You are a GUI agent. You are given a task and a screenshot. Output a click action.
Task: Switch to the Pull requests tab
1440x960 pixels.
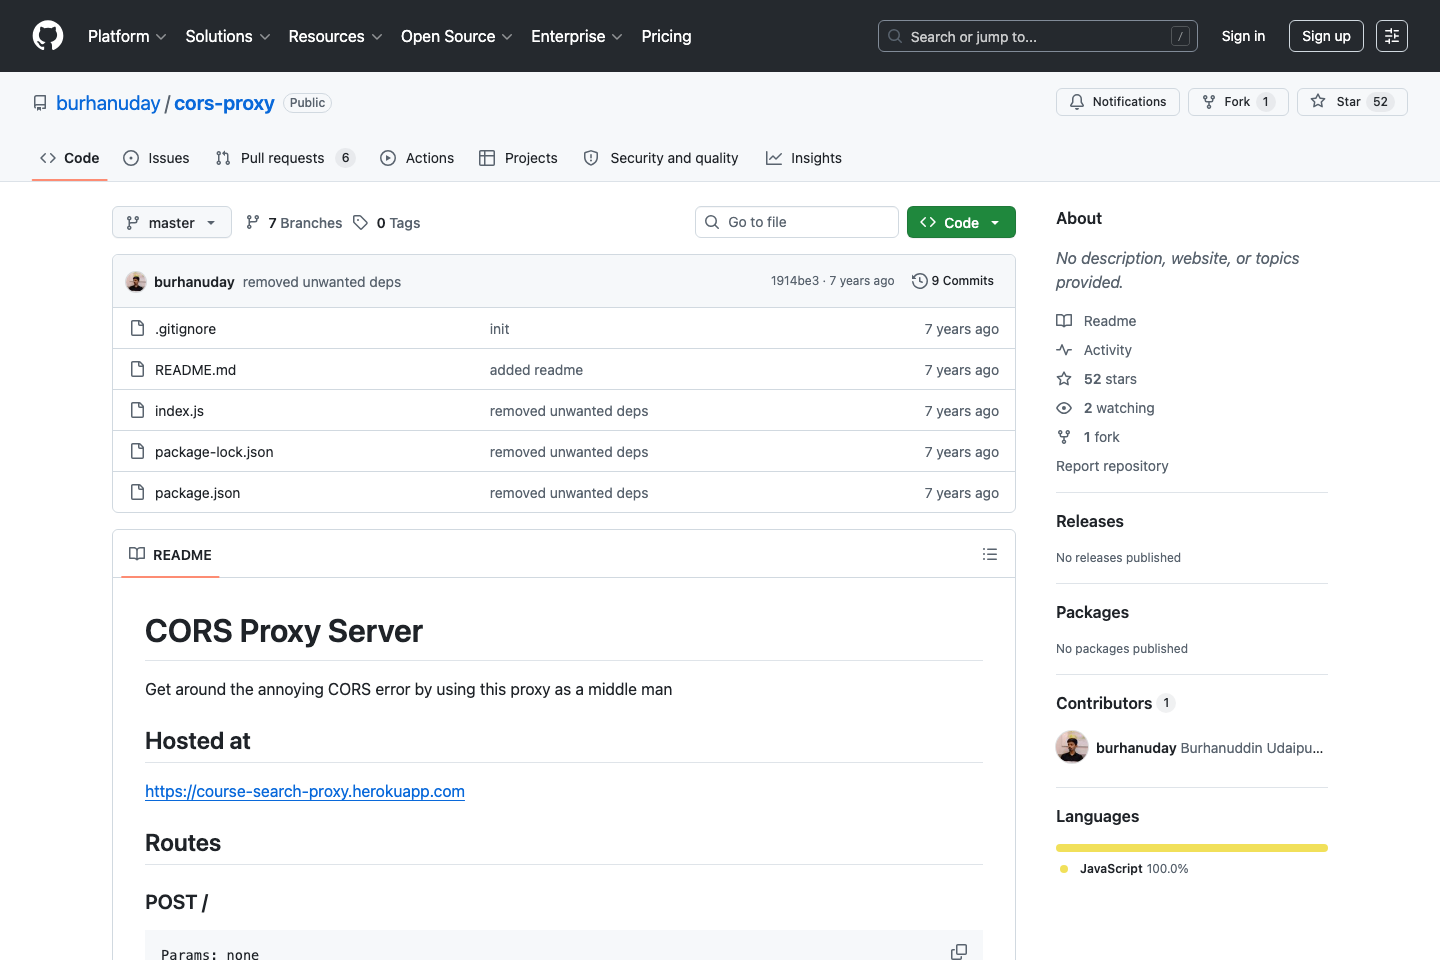click(283, 157)
